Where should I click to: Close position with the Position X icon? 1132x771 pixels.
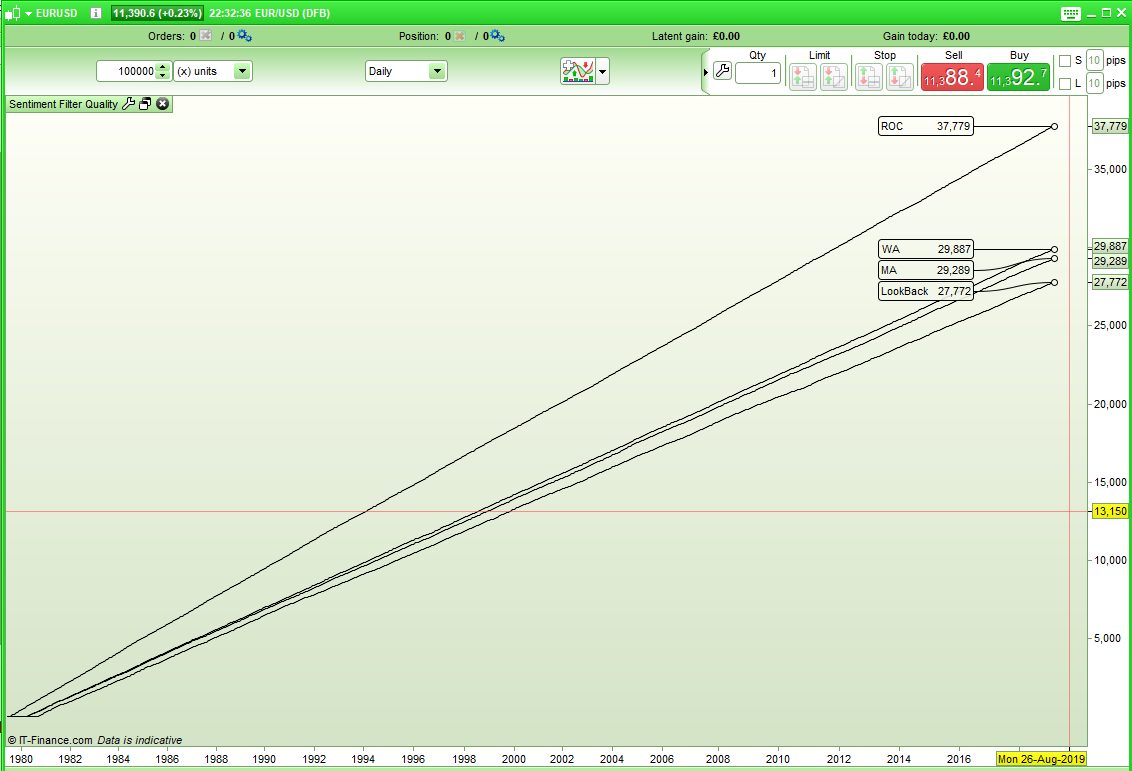click(x=459, y=35)
